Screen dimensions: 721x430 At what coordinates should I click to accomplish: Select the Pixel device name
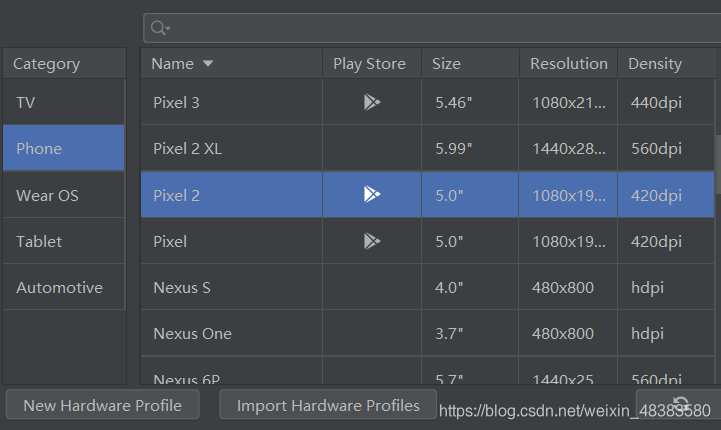tap(170, 241)
